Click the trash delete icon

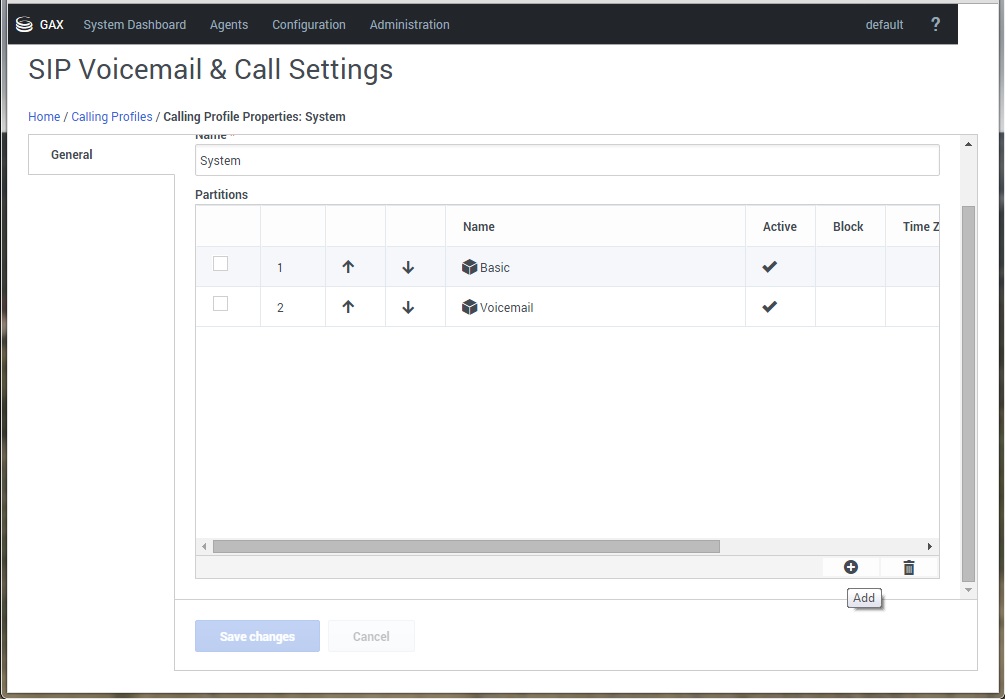click(x=908, y=567)
